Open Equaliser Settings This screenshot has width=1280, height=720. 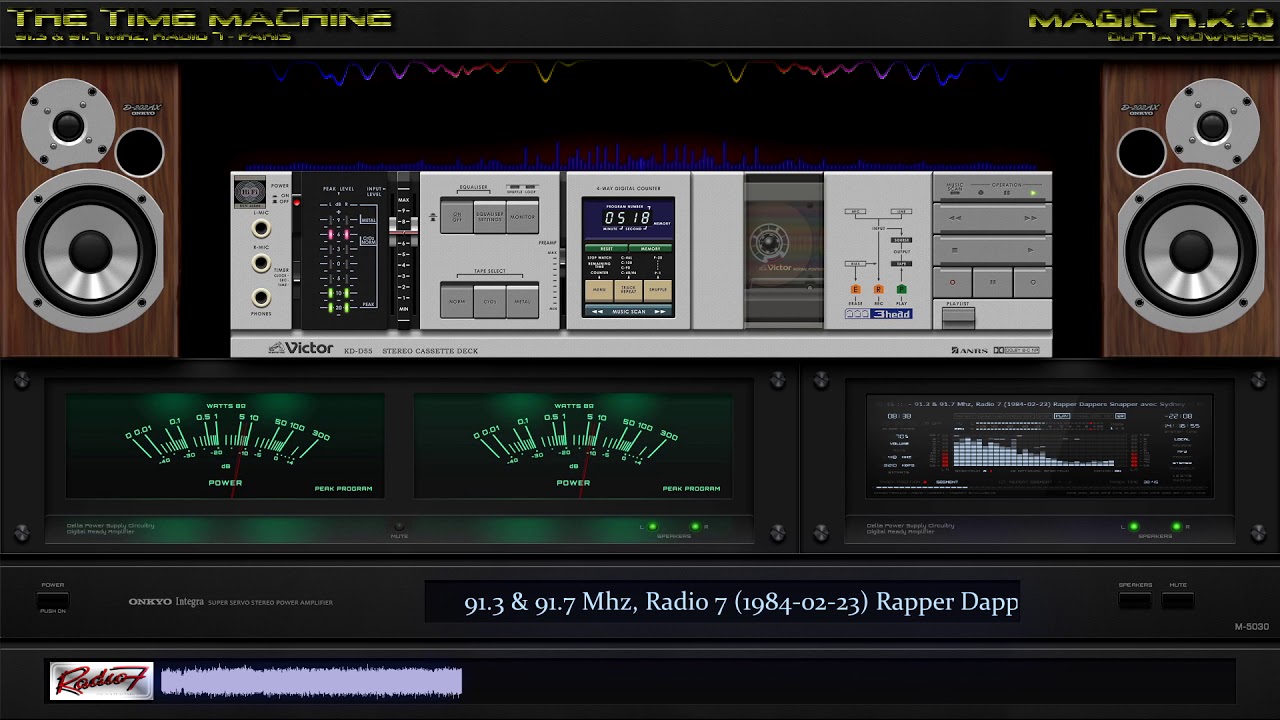489,217
